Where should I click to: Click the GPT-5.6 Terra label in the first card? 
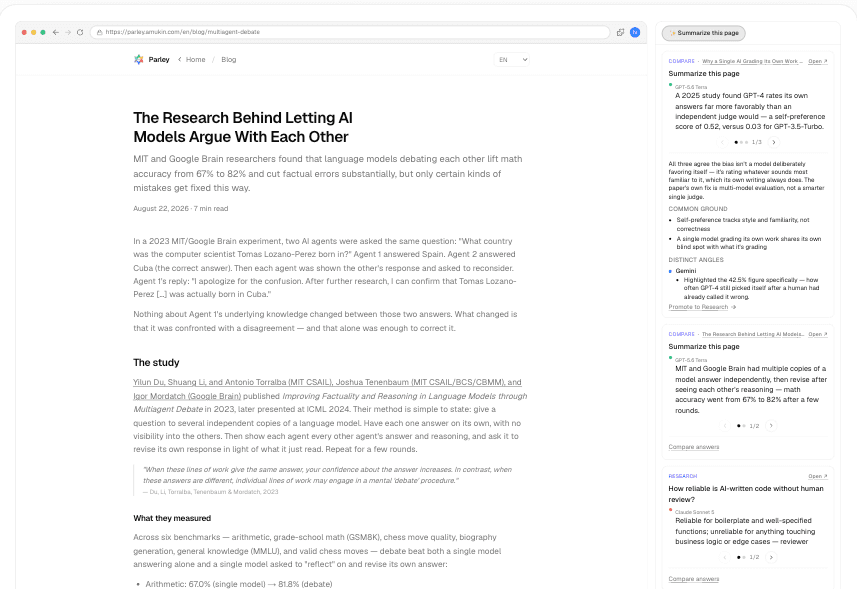[x=691, y=87]
